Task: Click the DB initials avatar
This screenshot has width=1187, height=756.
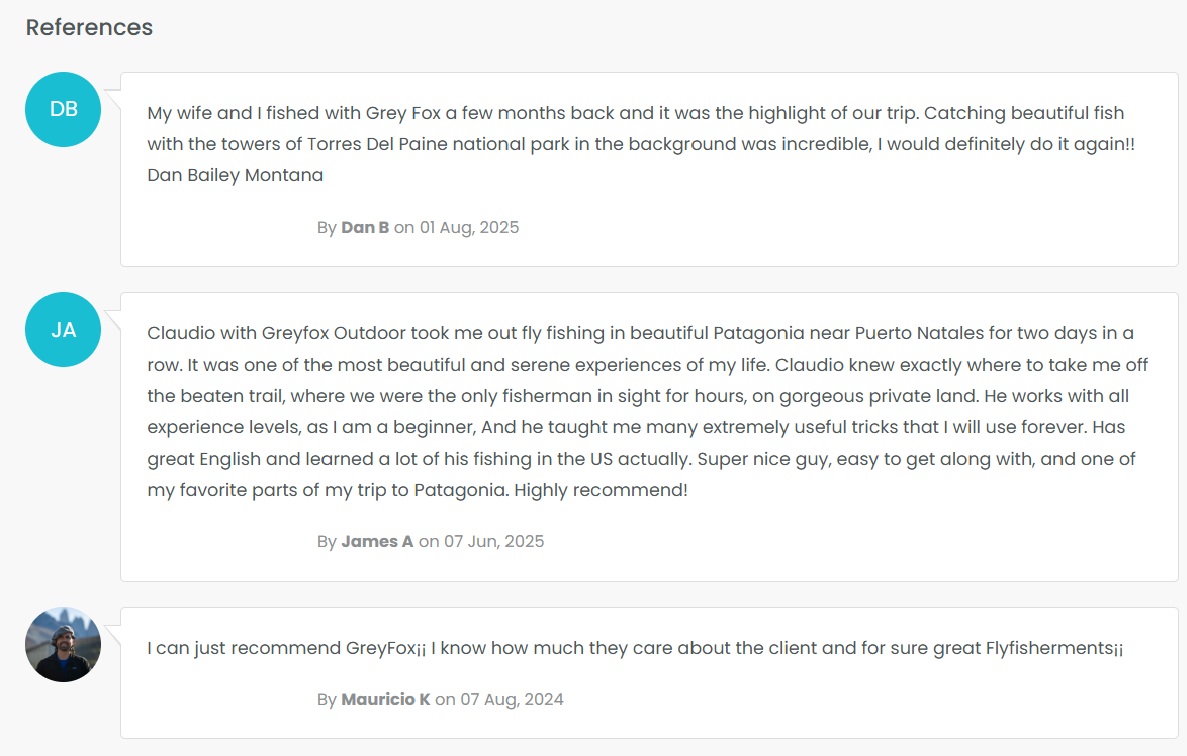Action: tap(63, 110)
